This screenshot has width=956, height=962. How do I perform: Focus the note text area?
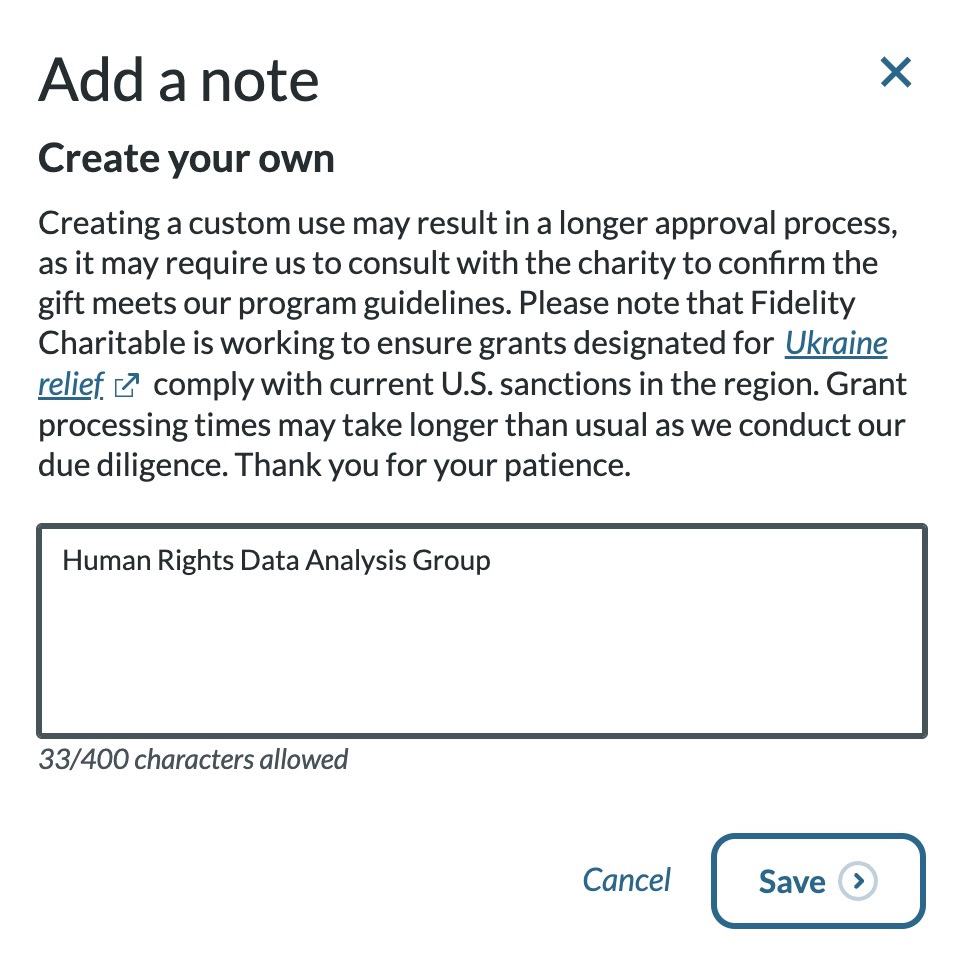point(482,631)
